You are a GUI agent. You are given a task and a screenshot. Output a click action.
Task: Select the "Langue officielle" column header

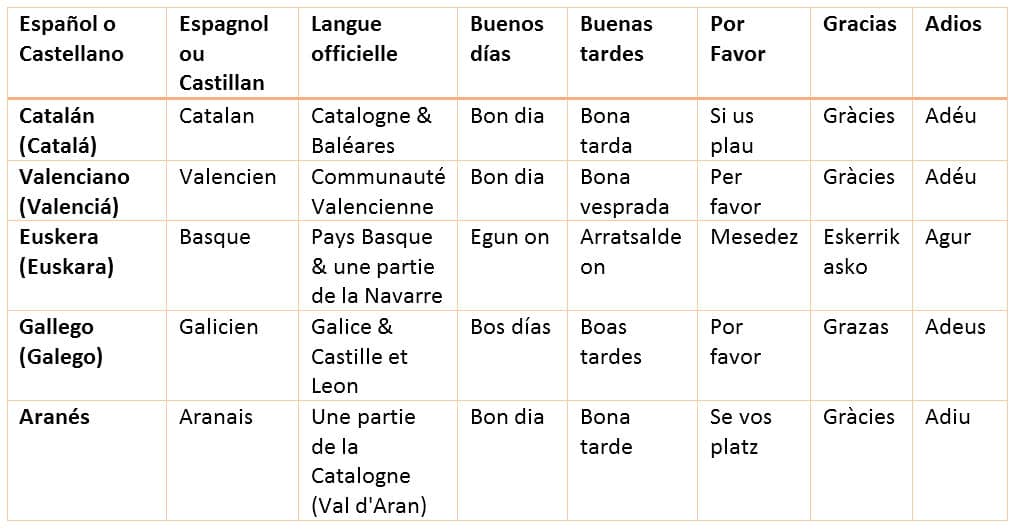(354, 39)
